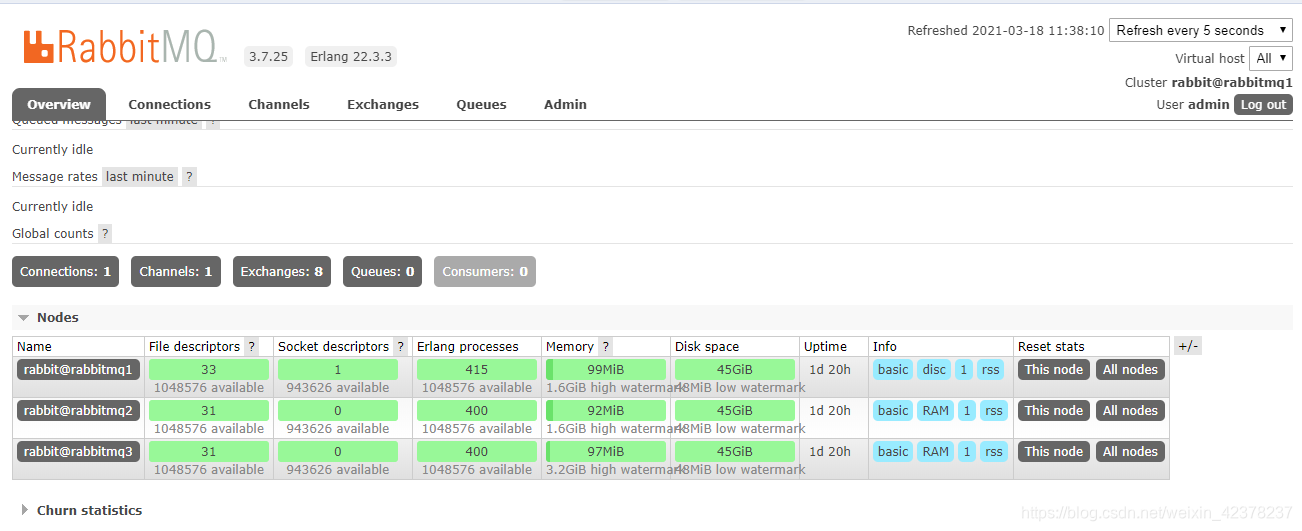Click the Exchanges: 8 count button
The width and height of the screenshot is (1302, 531).
[x=282, y=272]
